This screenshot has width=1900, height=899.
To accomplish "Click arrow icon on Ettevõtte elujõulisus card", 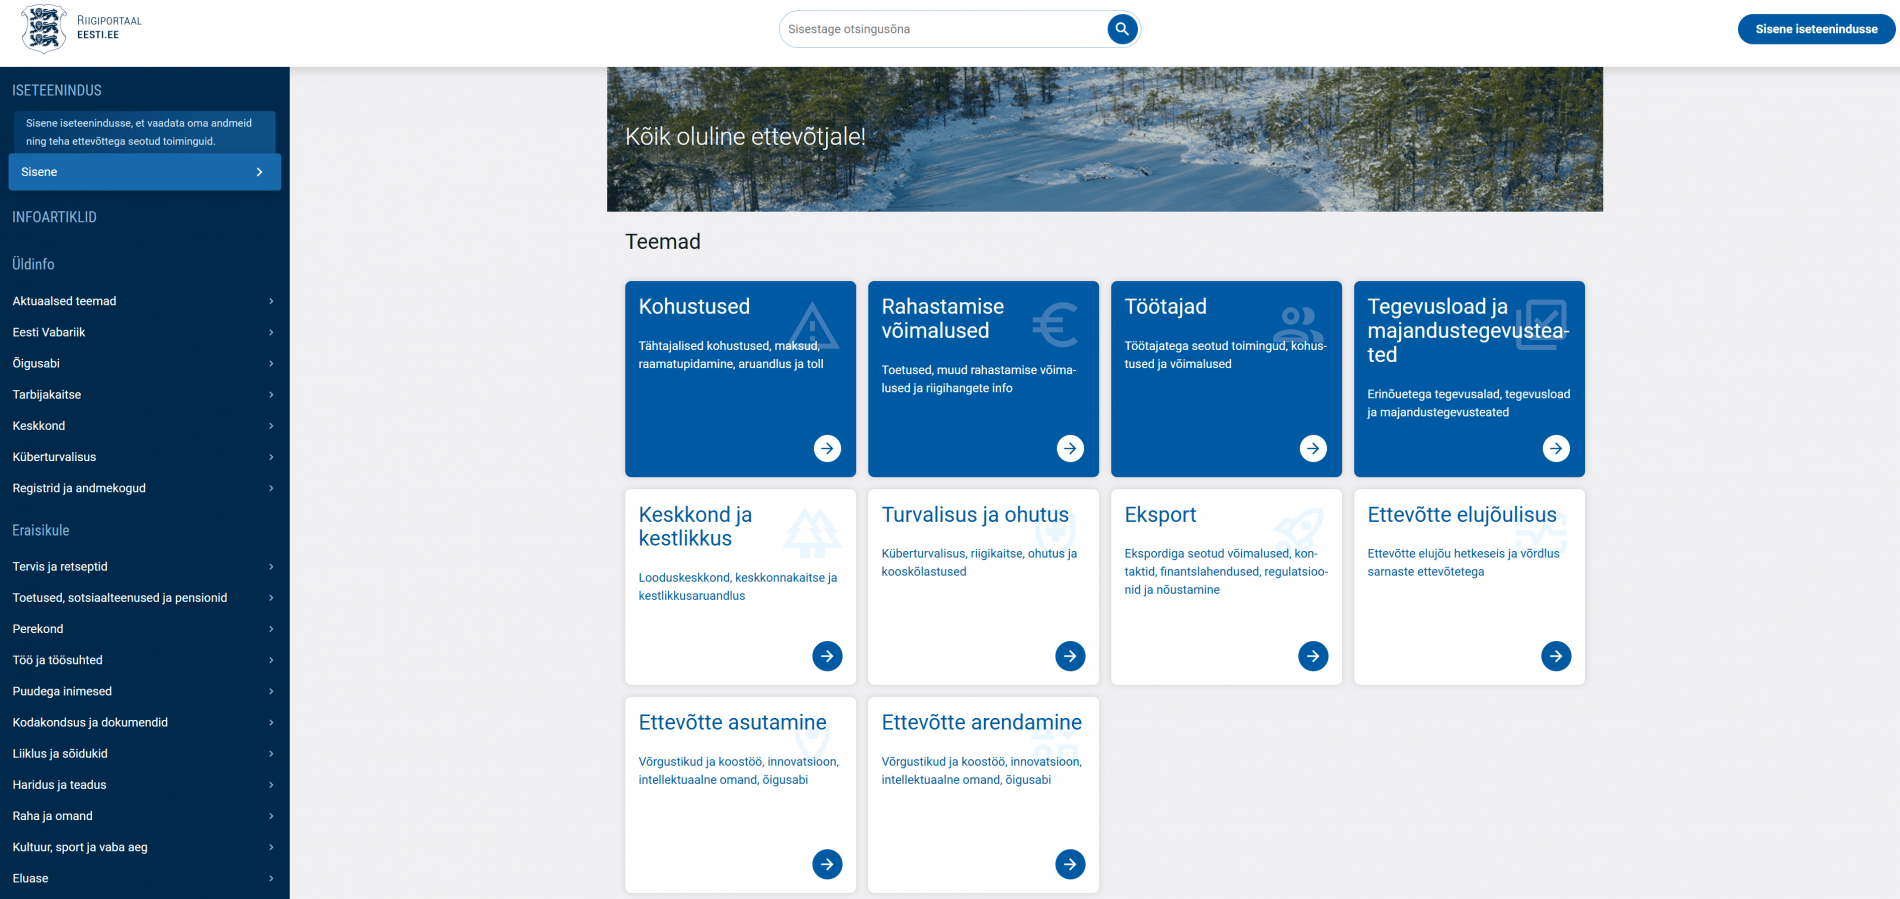I will 1556,656.
